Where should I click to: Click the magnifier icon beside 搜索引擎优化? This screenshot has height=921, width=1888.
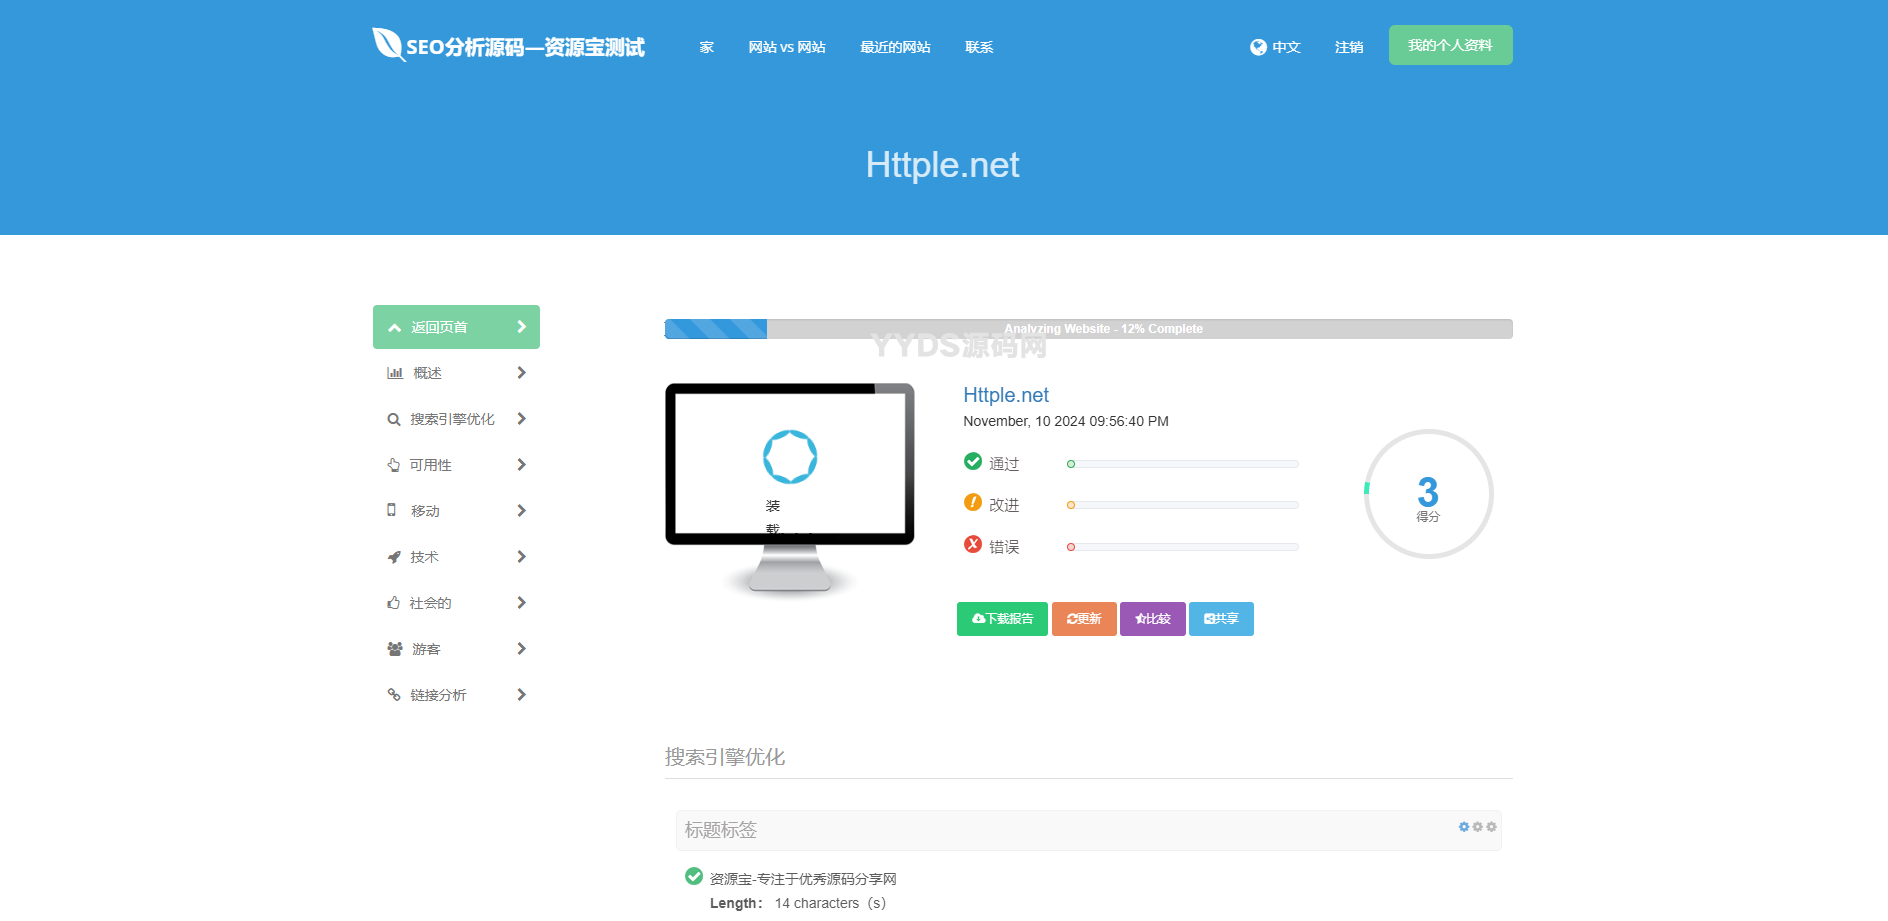click(394, 419)
